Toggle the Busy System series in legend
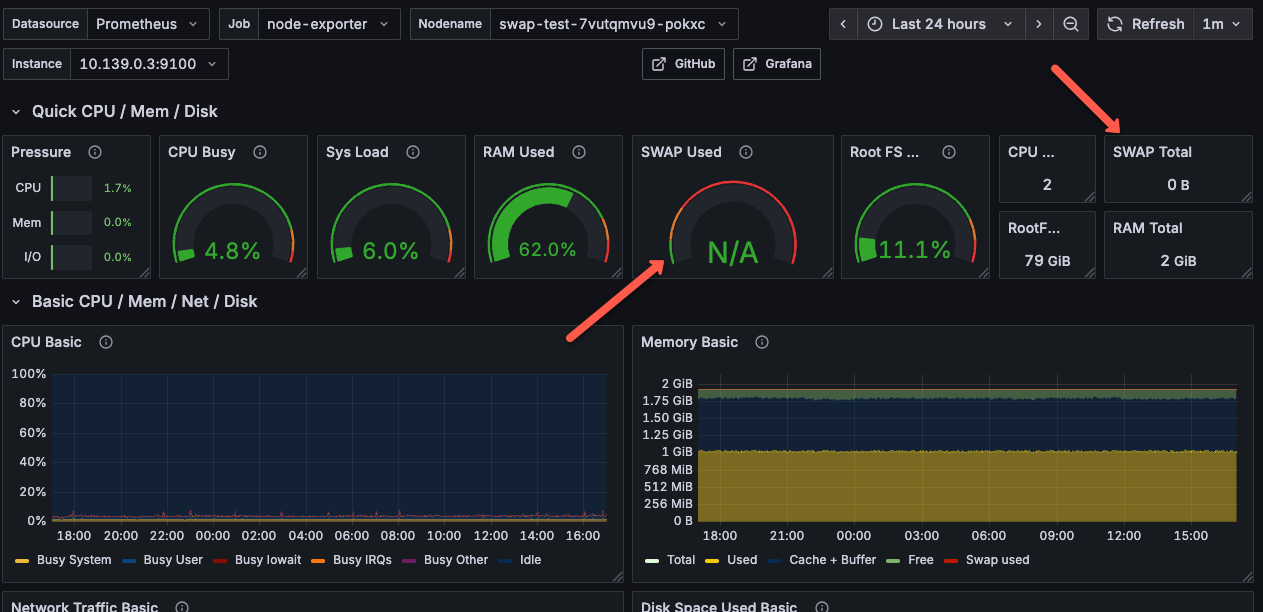Viewport: 1263px width, 612px height. point(73,560)
